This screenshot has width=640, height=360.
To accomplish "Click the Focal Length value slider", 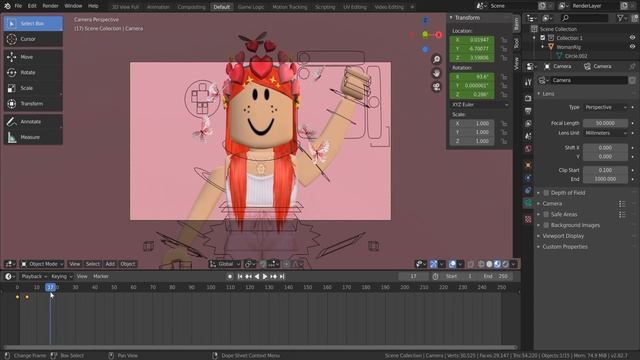I will (x=605, y=123).
